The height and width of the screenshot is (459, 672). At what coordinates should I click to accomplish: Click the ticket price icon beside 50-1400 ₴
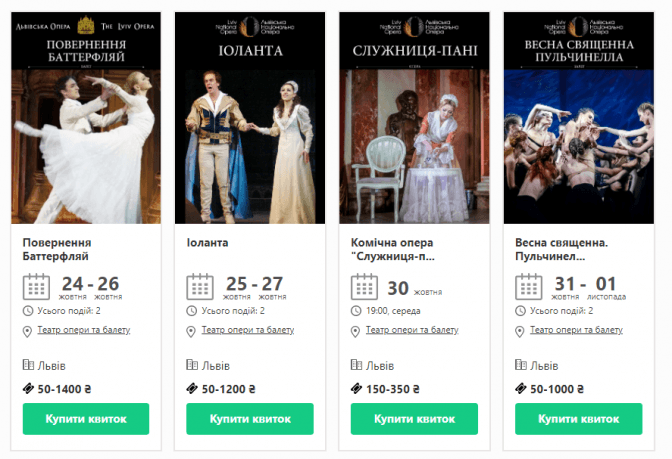28,389
